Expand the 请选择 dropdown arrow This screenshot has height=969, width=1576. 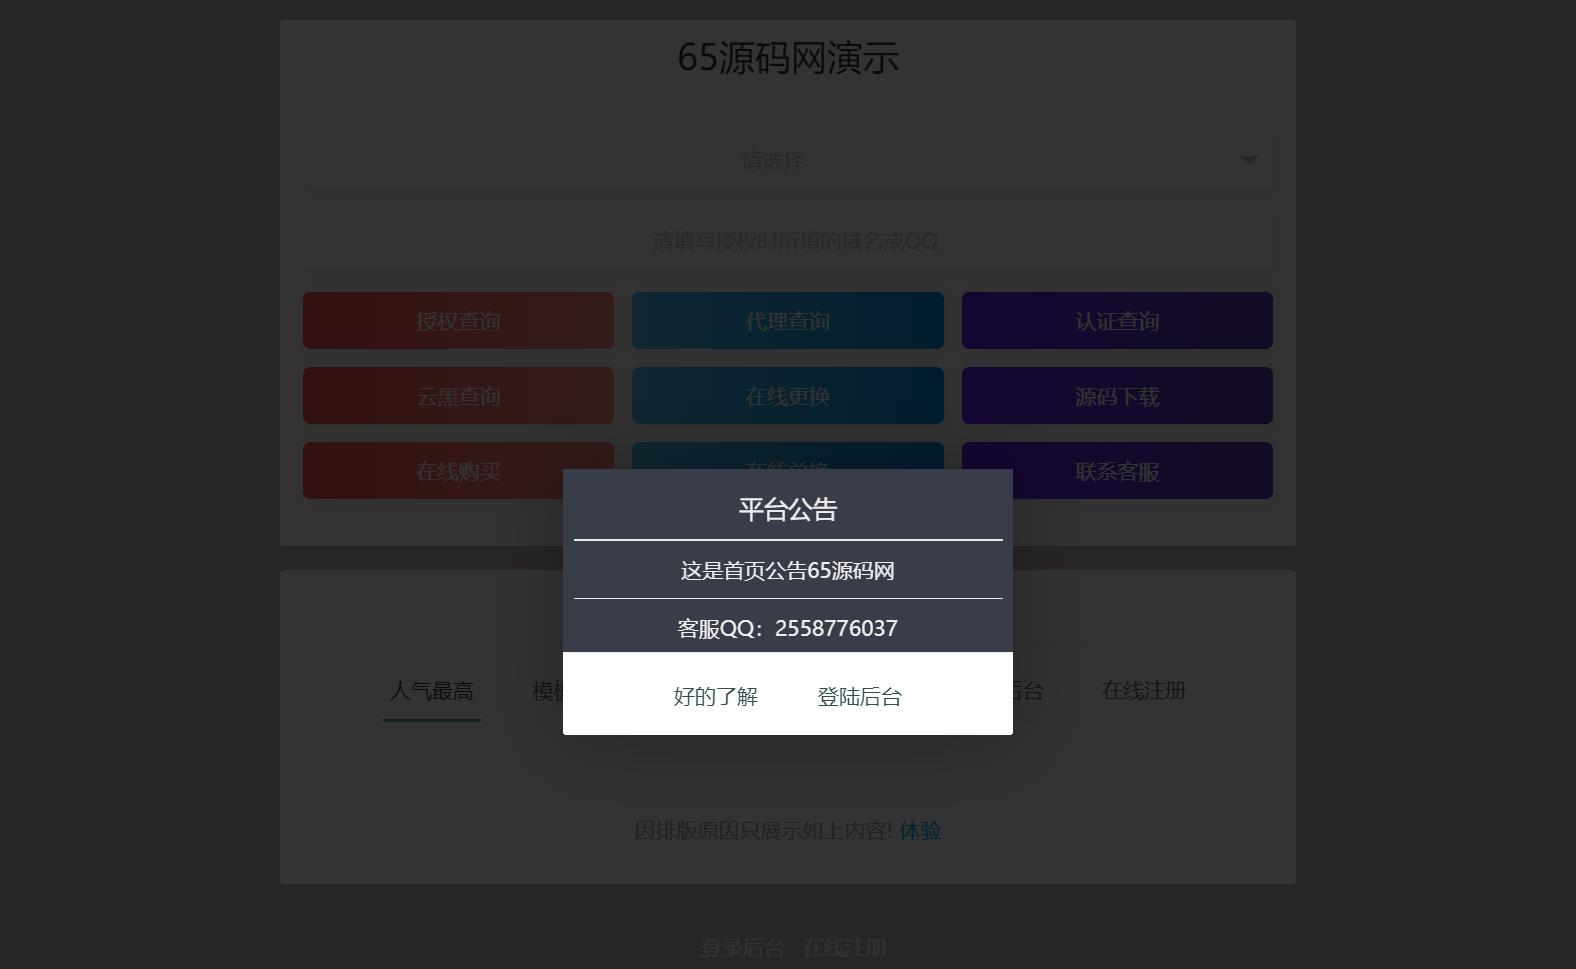tap(1248, 160)
